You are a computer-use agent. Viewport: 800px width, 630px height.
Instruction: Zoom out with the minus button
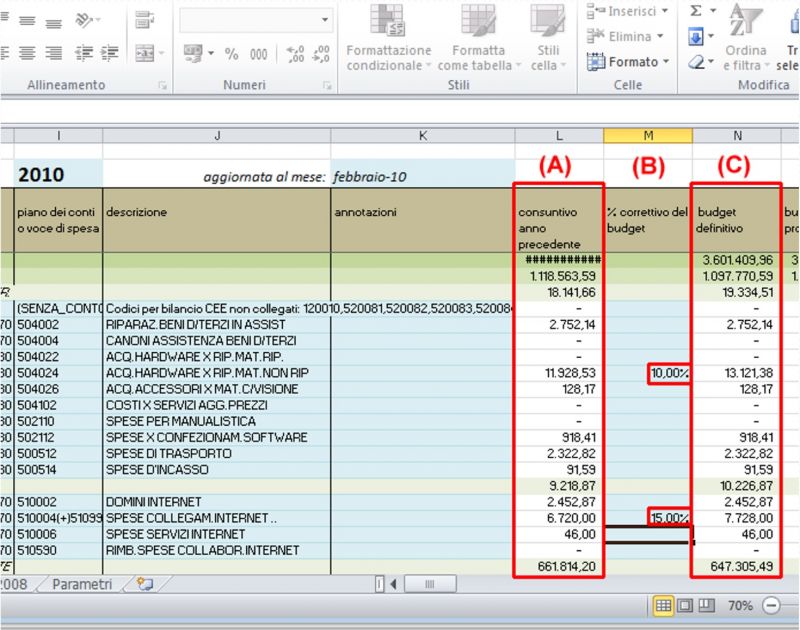pyautogui.click(x=771, y=606)
